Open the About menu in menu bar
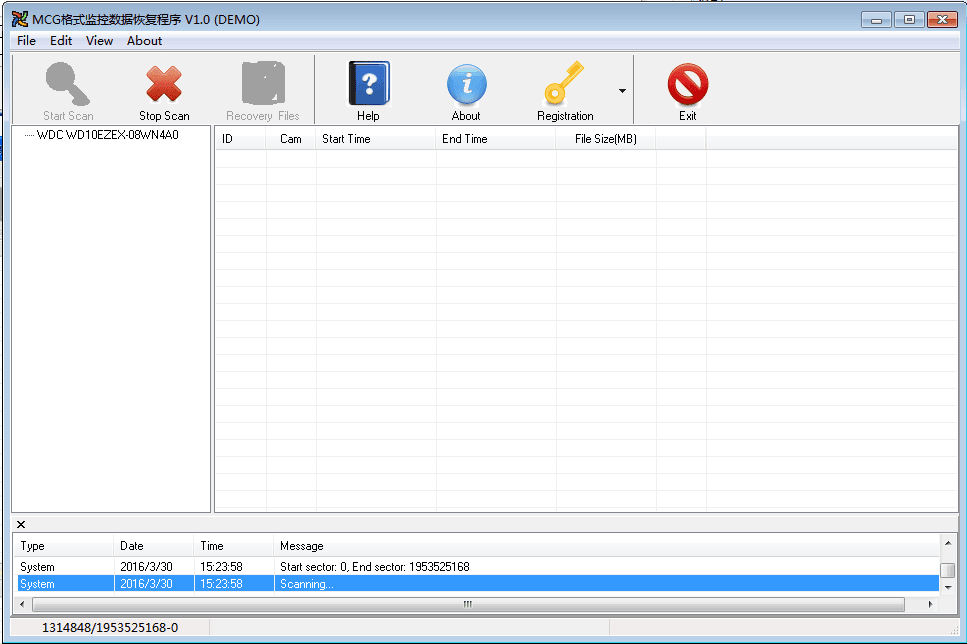The height and width of the screenshot is (644, 967). [x=144, y=41]
